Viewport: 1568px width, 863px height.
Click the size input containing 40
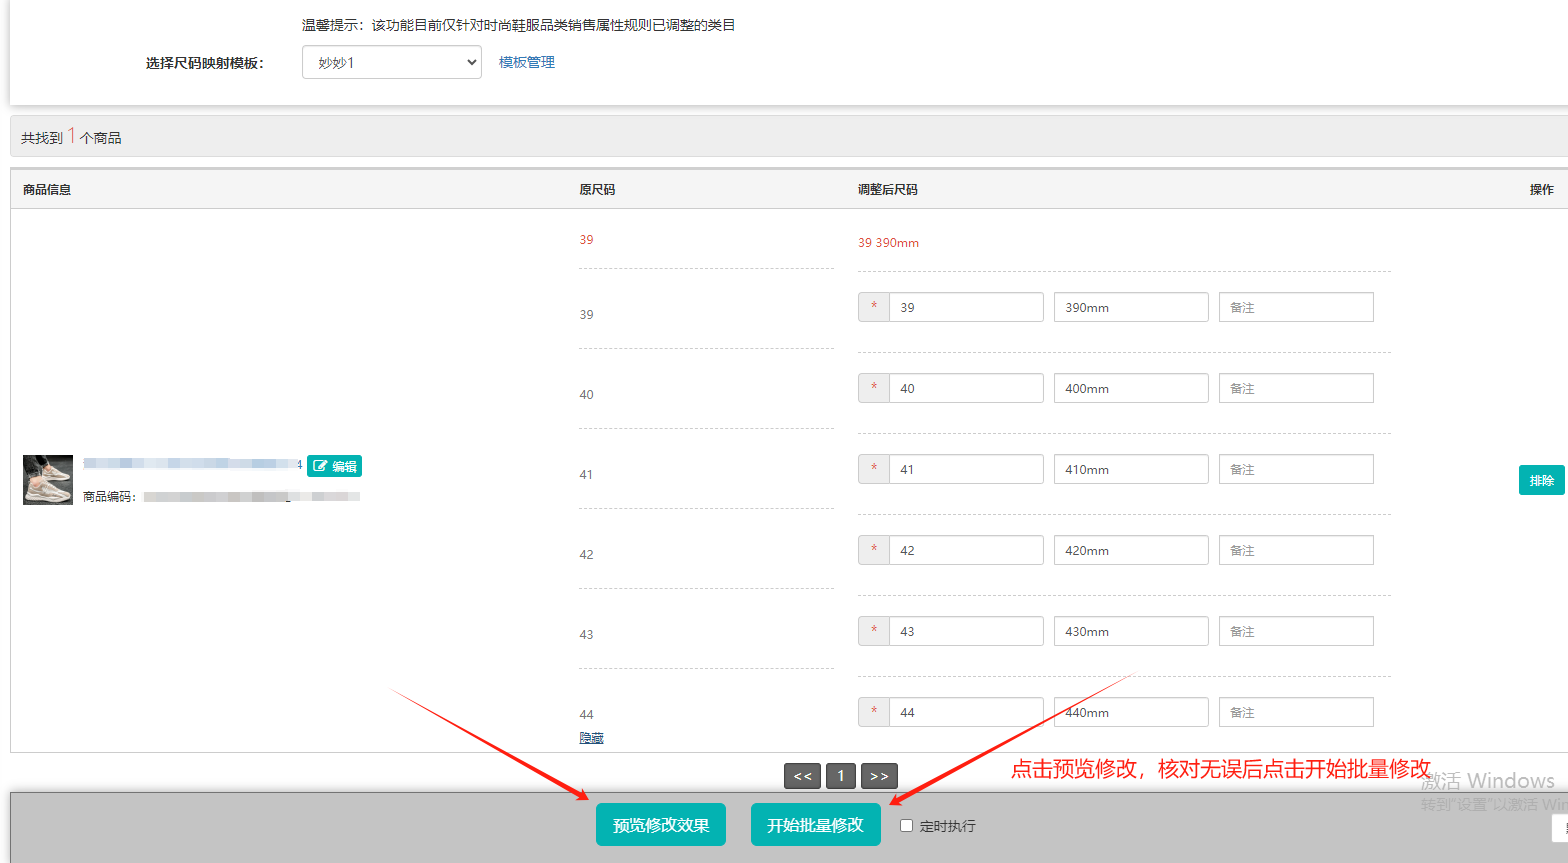click(965, 388)
